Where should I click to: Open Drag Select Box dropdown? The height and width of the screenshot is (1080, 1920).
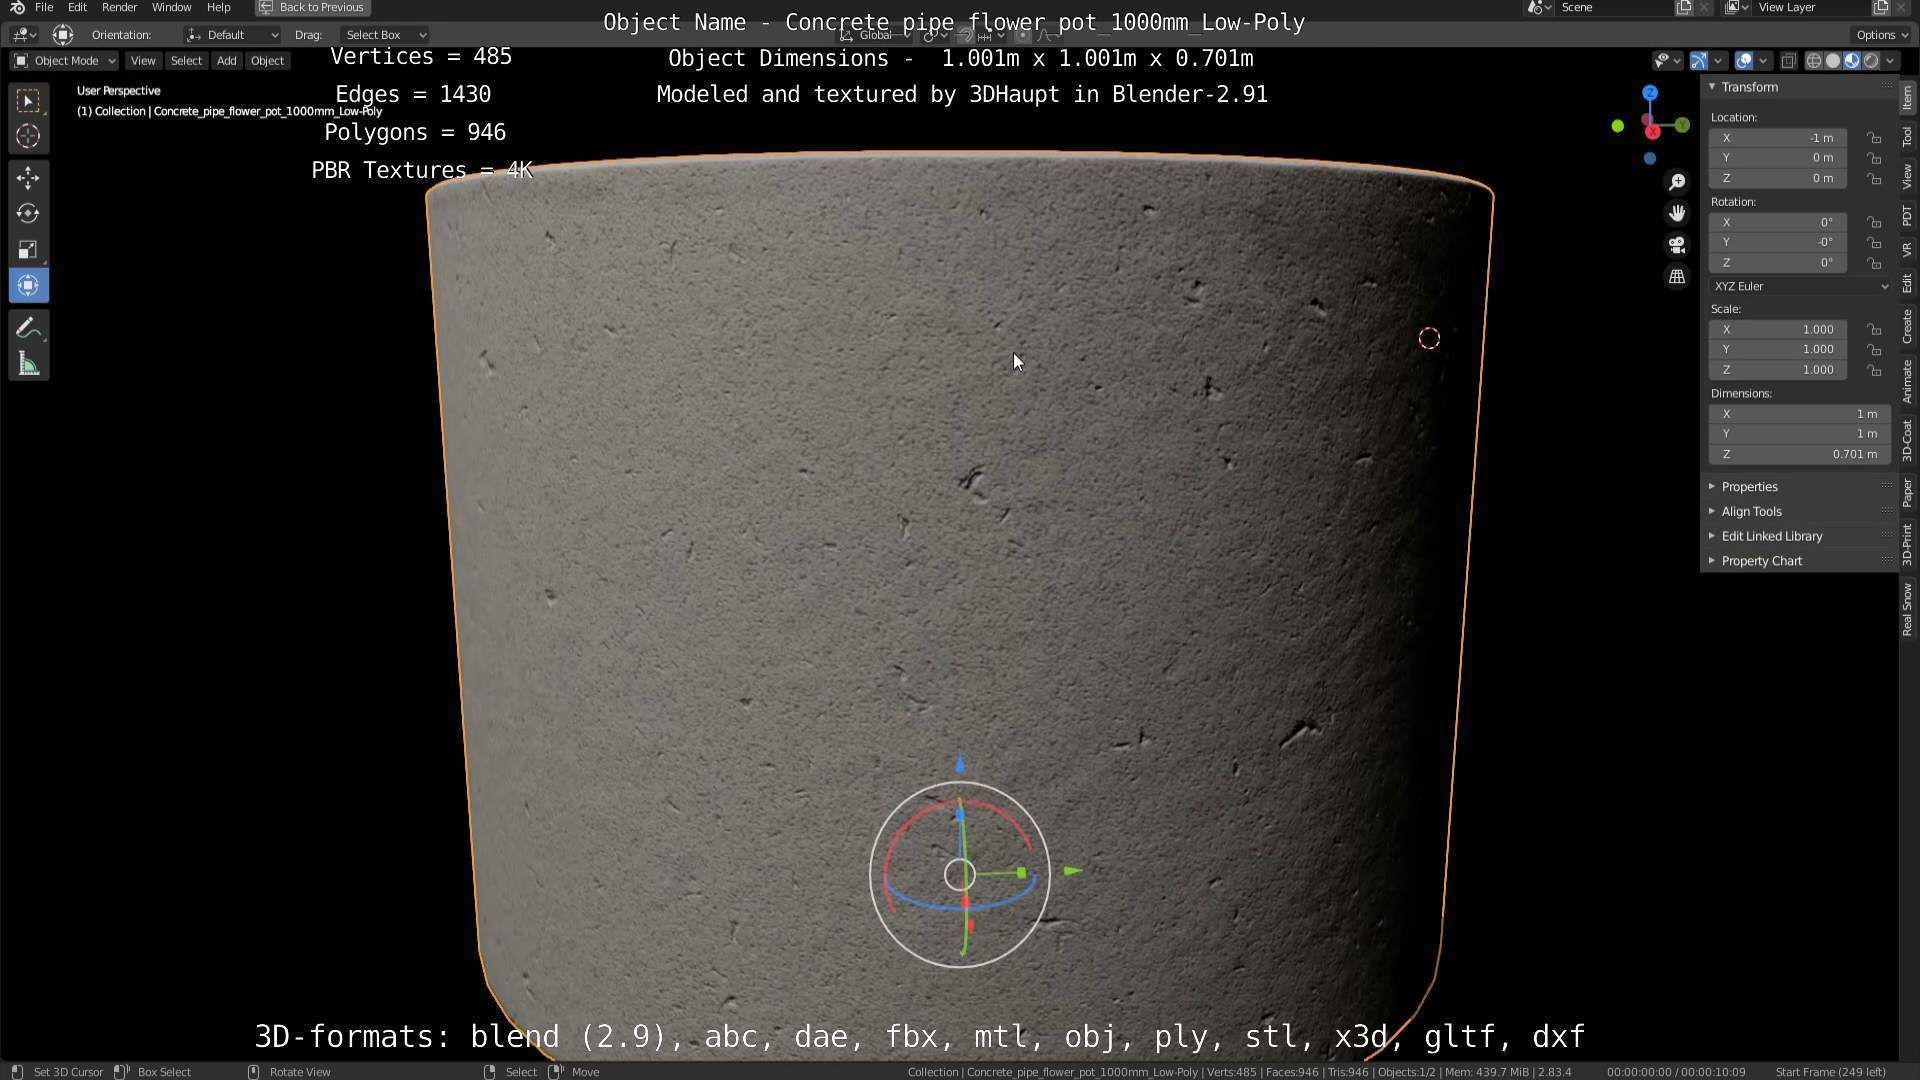(x=385, y=35)
